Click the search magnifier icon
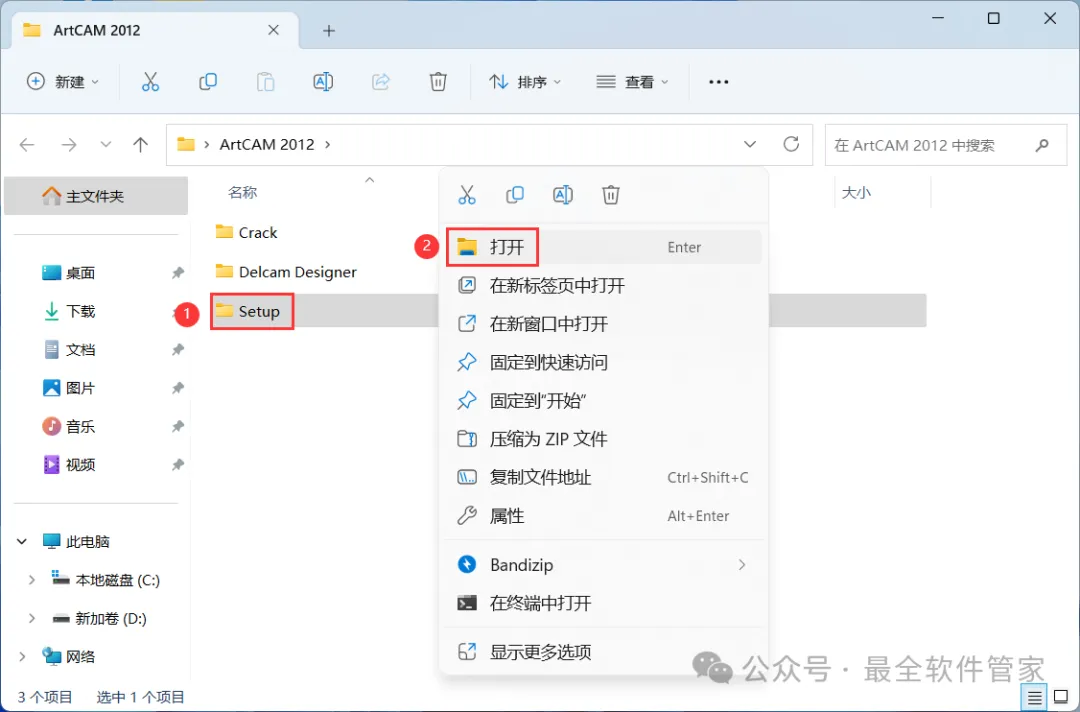This screenshot has width=1080, height=712. click(1042, 145)
